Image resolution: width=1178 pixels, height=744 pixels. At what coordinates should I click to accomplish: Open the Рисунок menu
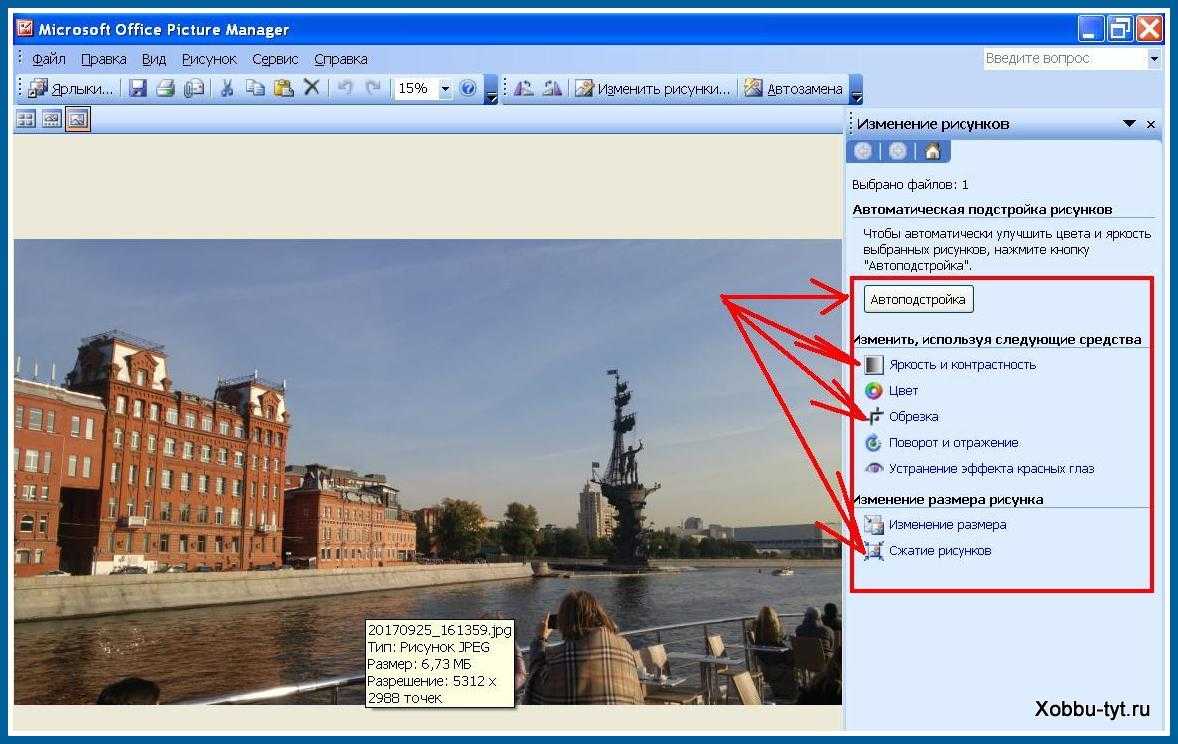(209, 59)
